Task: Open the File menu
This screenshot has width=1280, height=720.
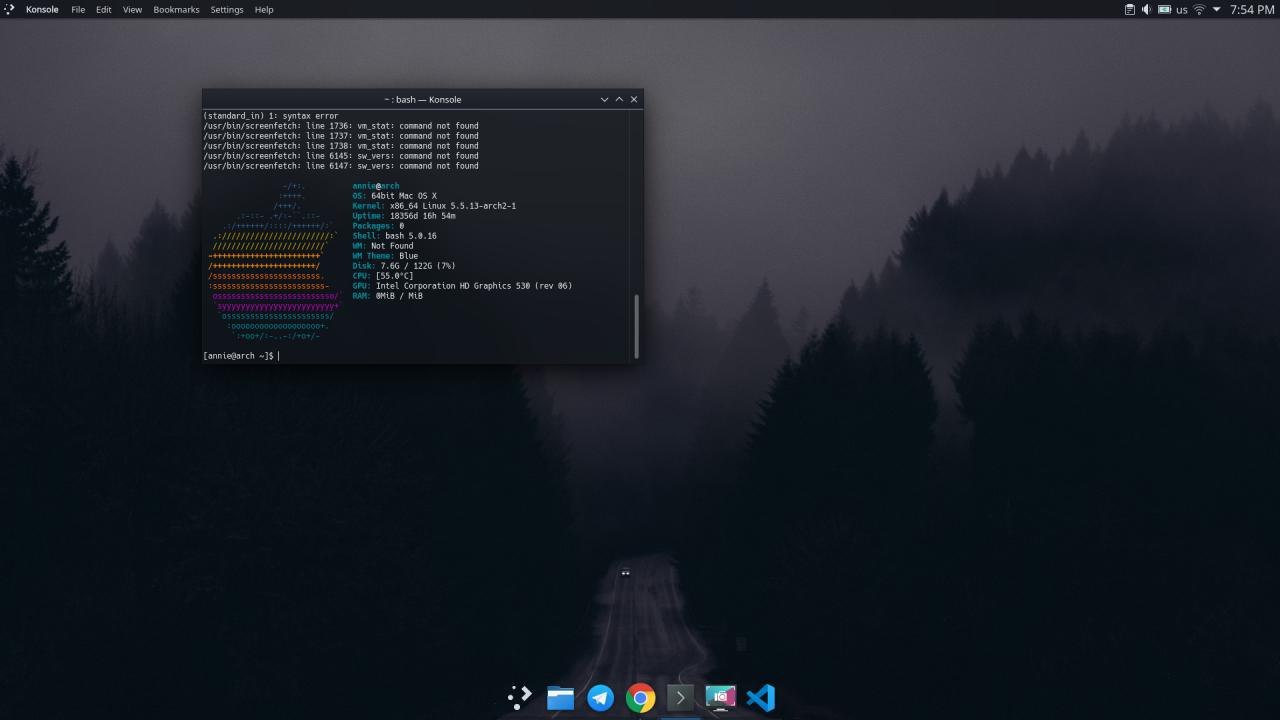Action: pos(78,10)
